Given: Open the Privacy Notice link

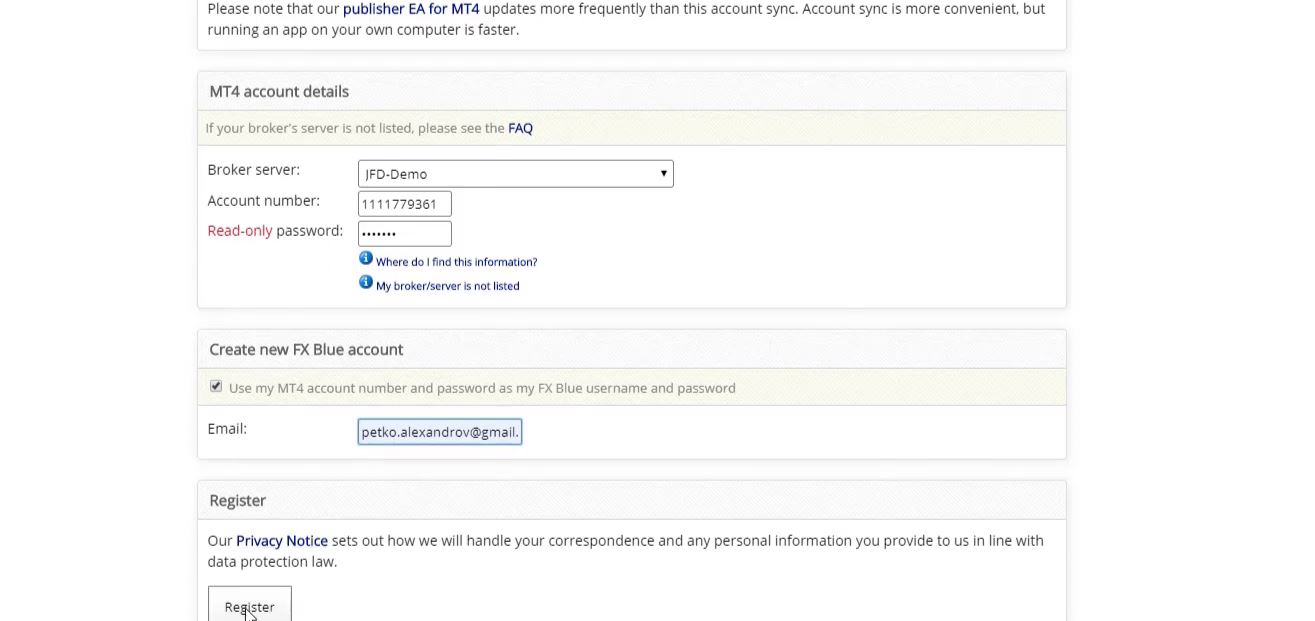Looking at the screenshot, I should coord(282,540).
